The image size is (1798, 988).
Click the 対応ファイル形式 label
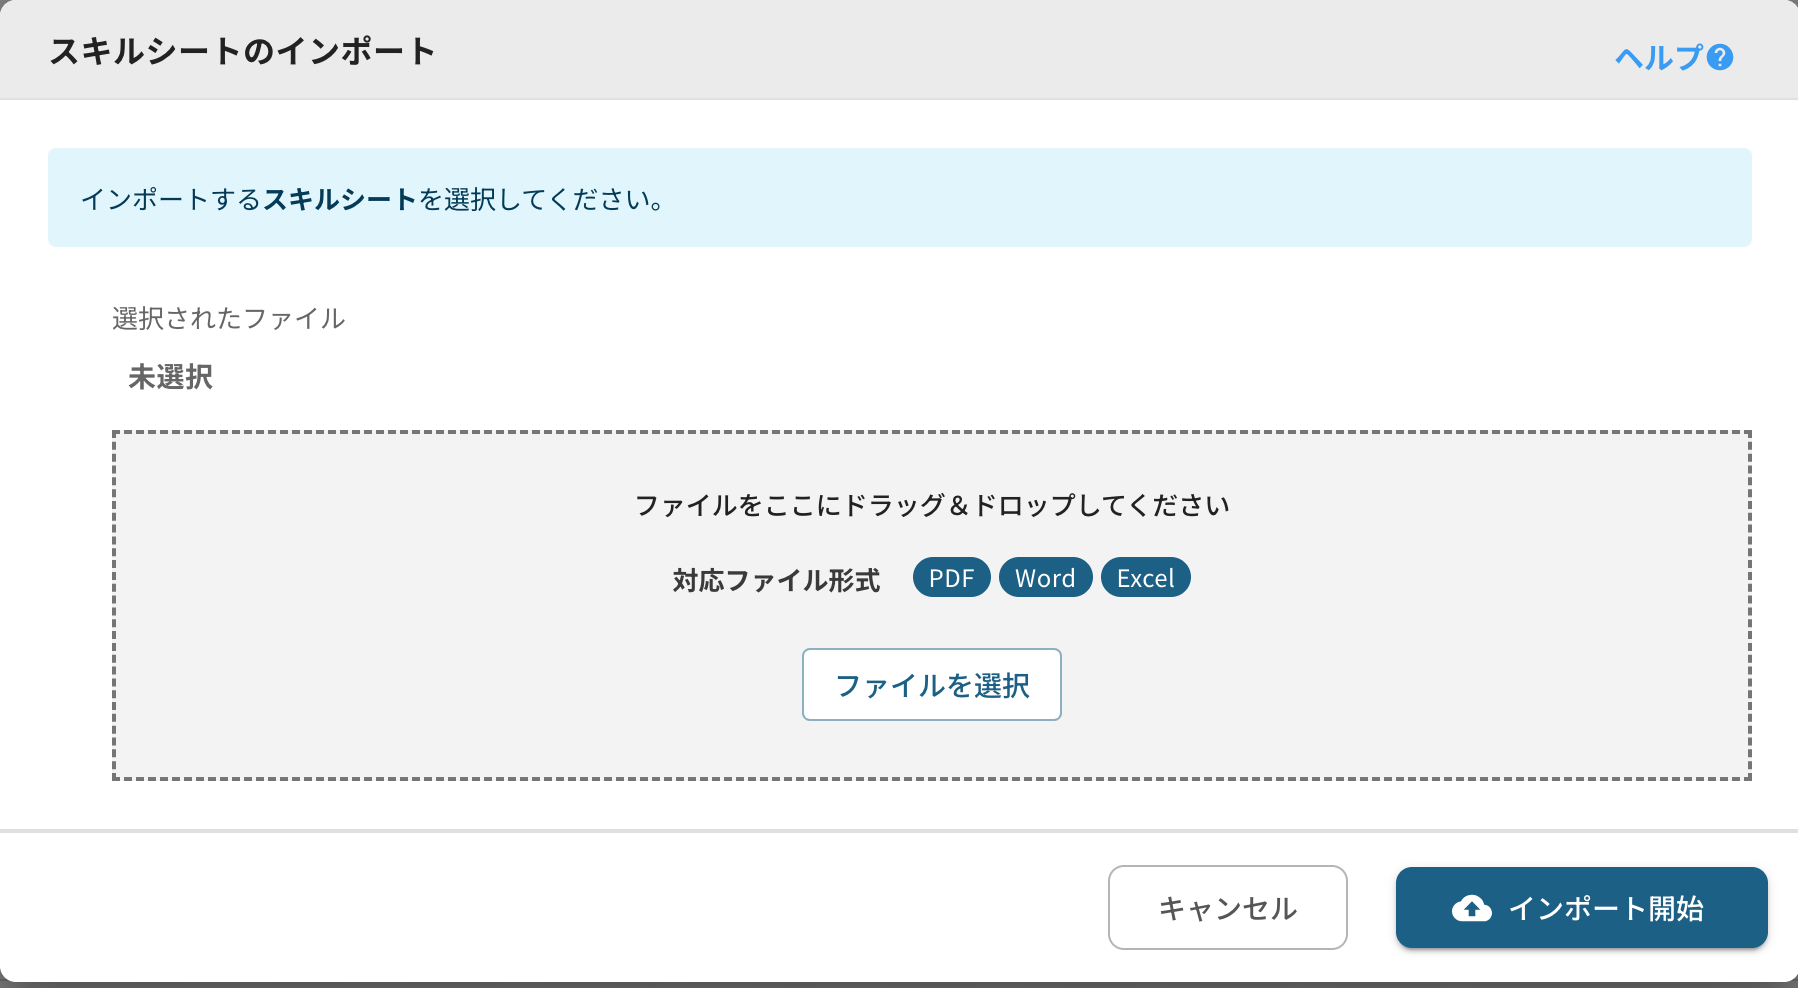(776, 580)
